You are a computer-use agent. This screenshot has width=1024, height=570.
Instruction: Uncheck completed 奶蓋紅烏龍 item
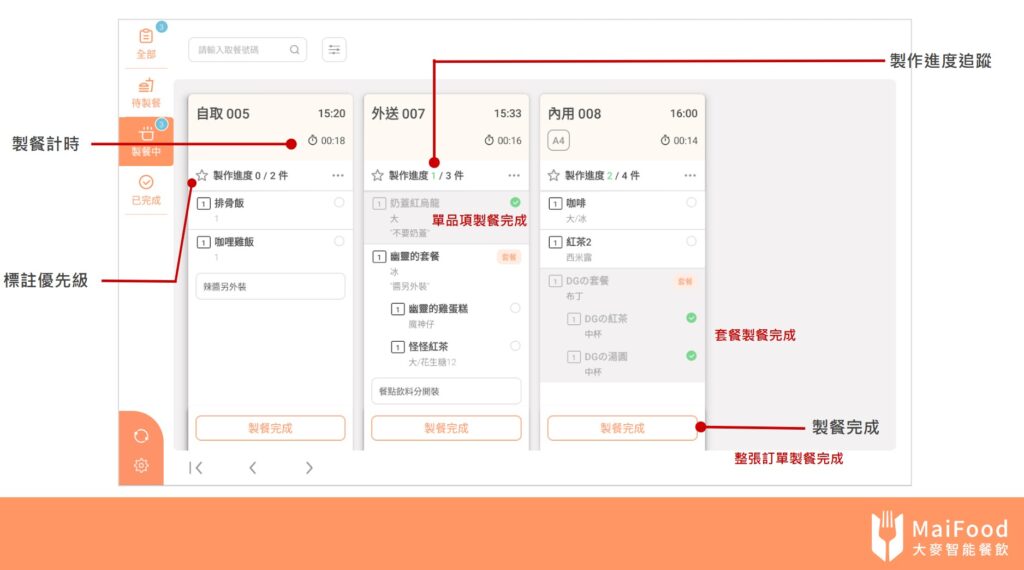pyautogui.click(x=515, y=203)
